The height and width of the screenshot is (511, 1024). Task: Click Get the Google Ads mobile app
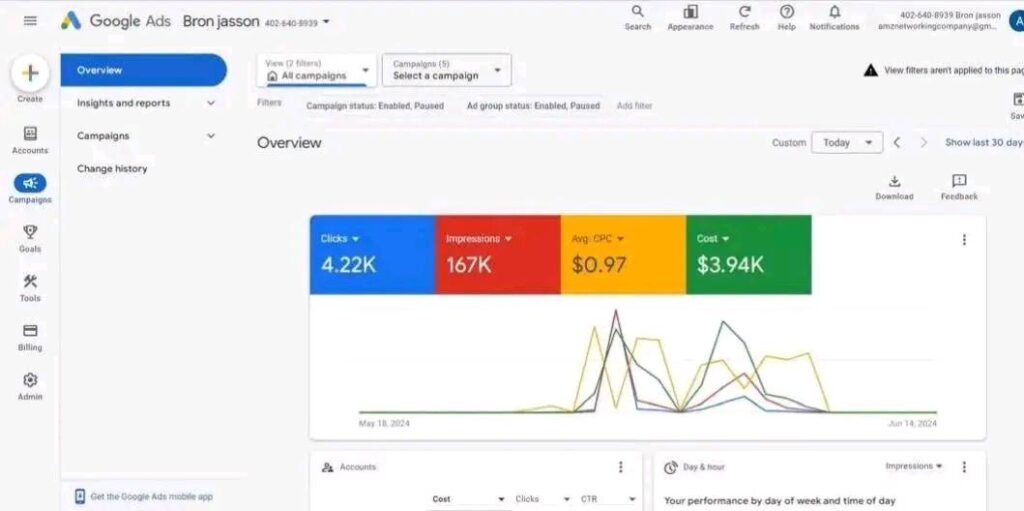151,496
